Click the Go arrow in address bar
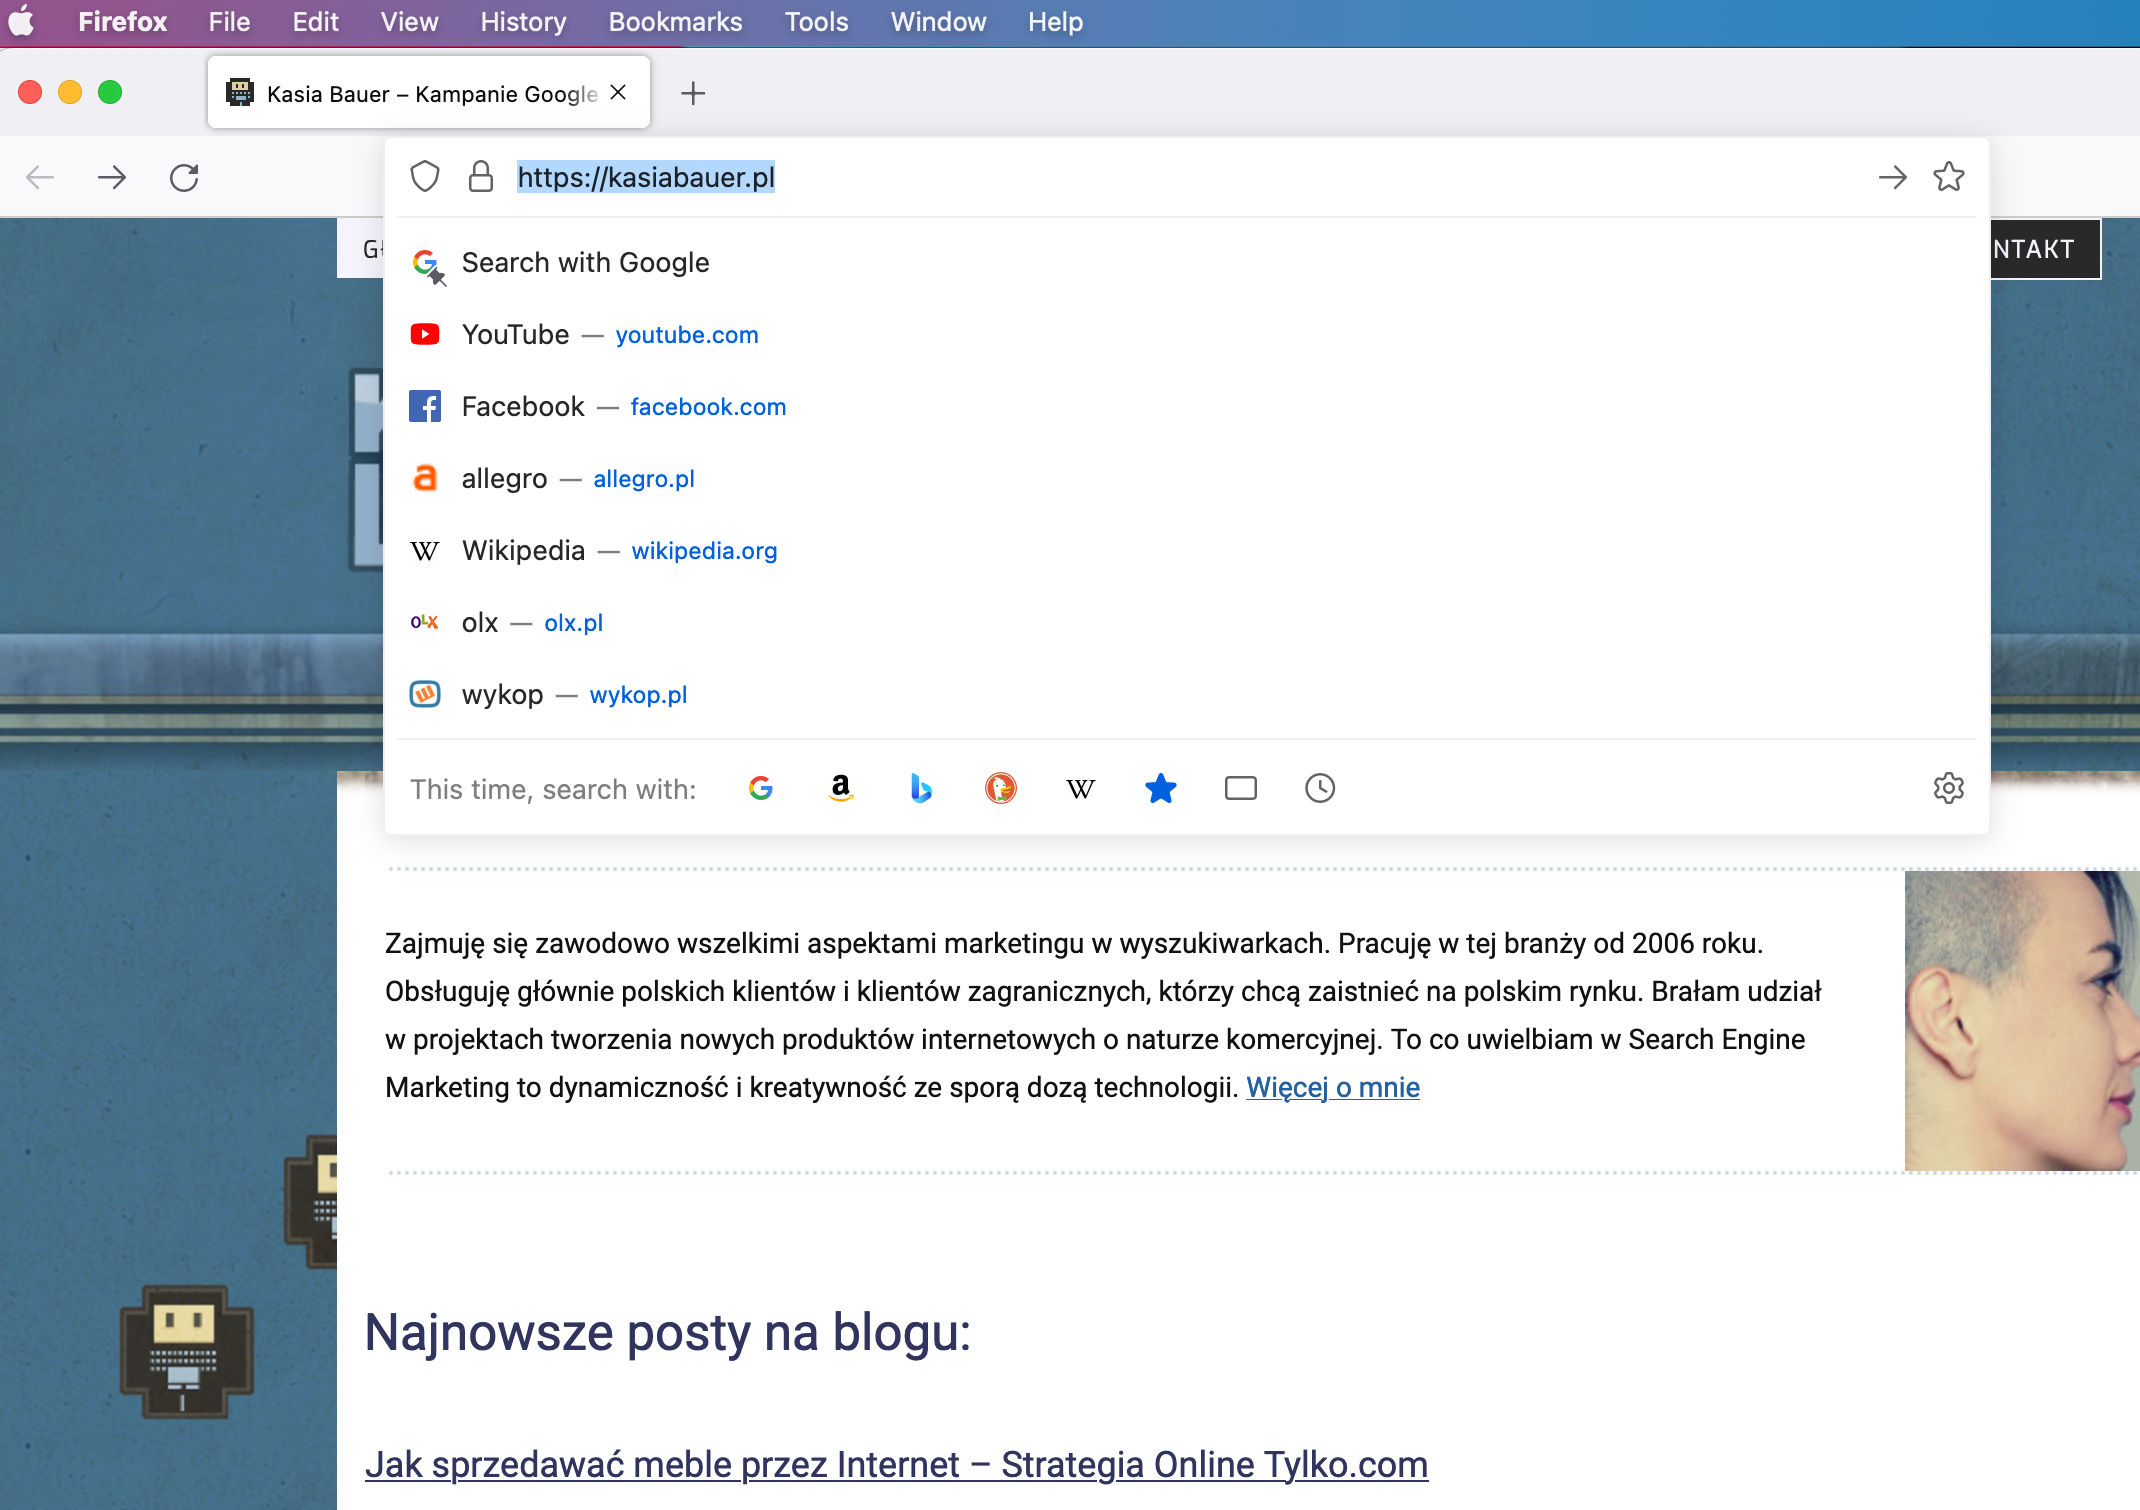This screenshot has width=2140, height=1510. coord(1892,177)
